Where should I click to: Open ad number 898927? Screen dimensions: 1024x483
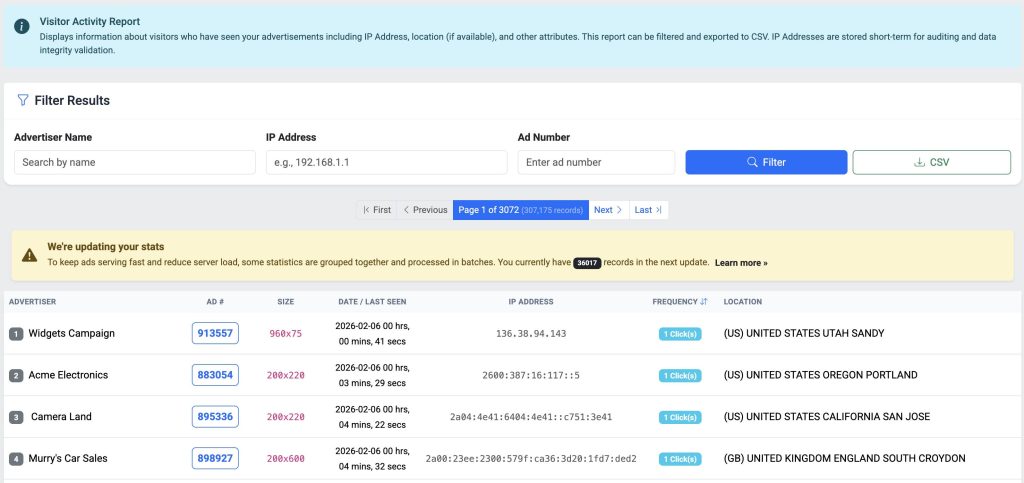(215, 459)
